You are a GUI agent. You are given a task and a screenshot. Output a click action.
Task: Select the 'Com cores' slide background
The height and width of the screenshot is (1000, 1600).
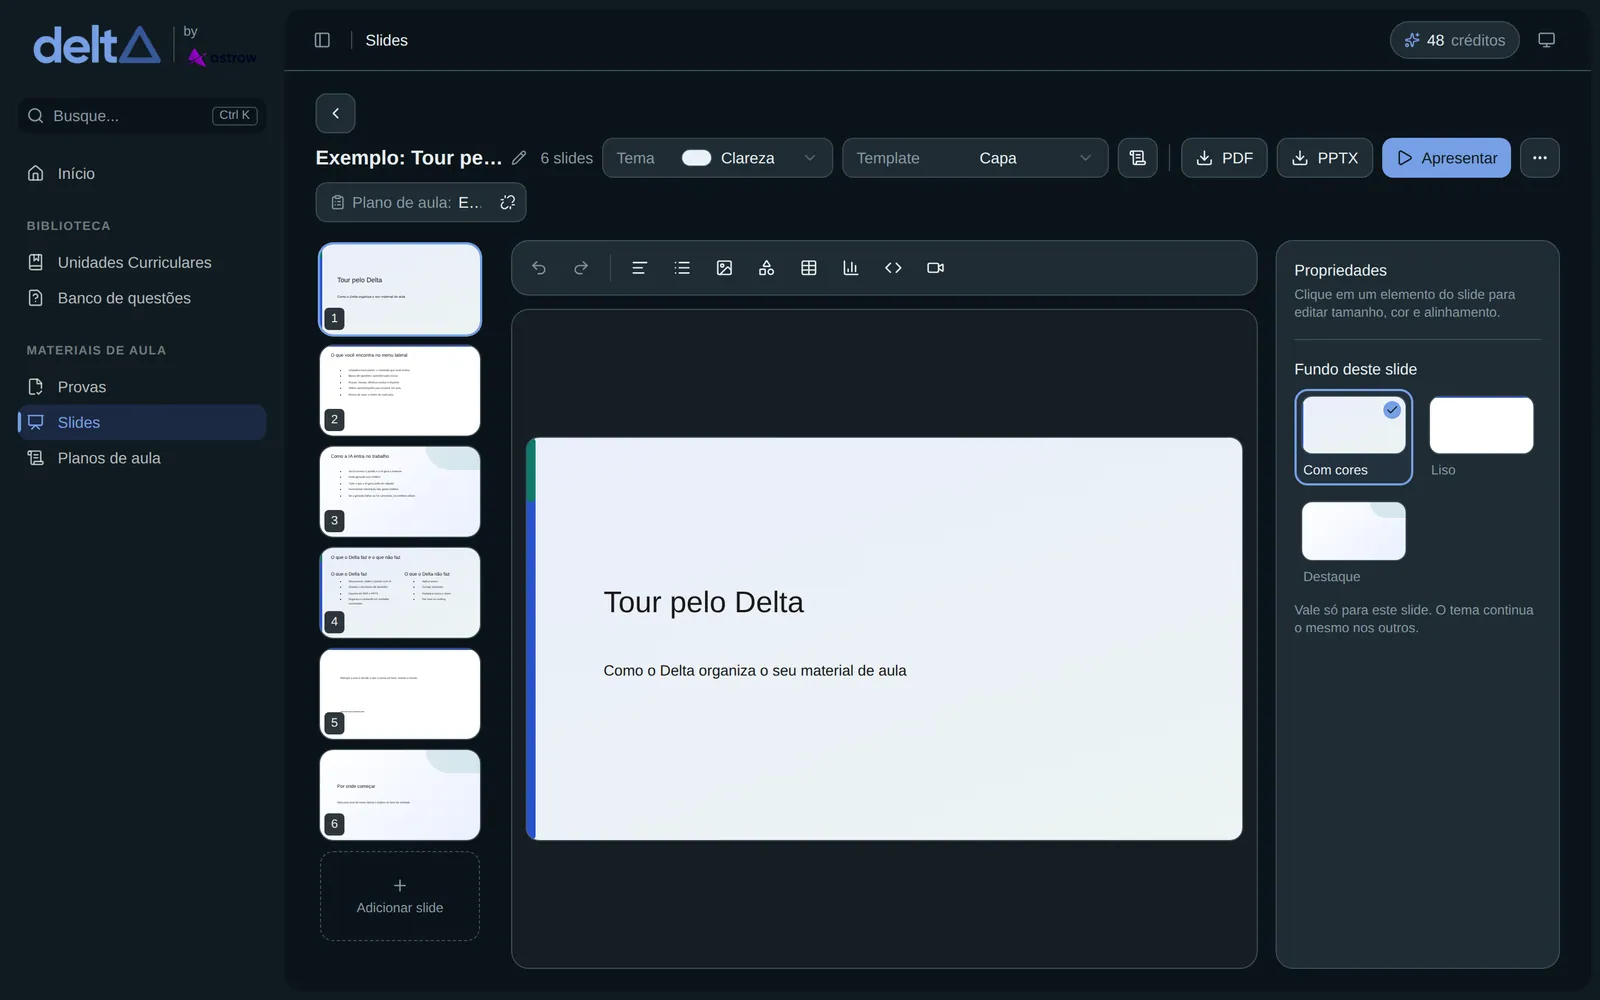point(1354,437)
